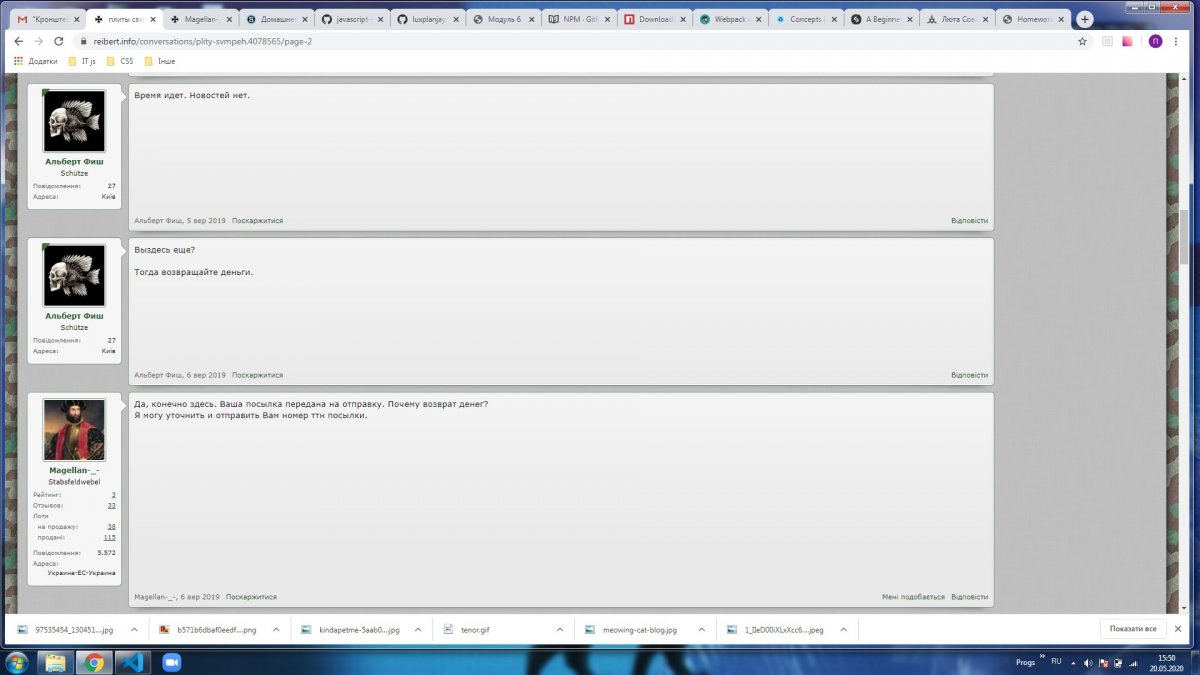Image resolution: width=1200 pixels, height=675 pixels.
Task: Click the skull fish avatar on "Время идет" post
Action: [74, 121]
